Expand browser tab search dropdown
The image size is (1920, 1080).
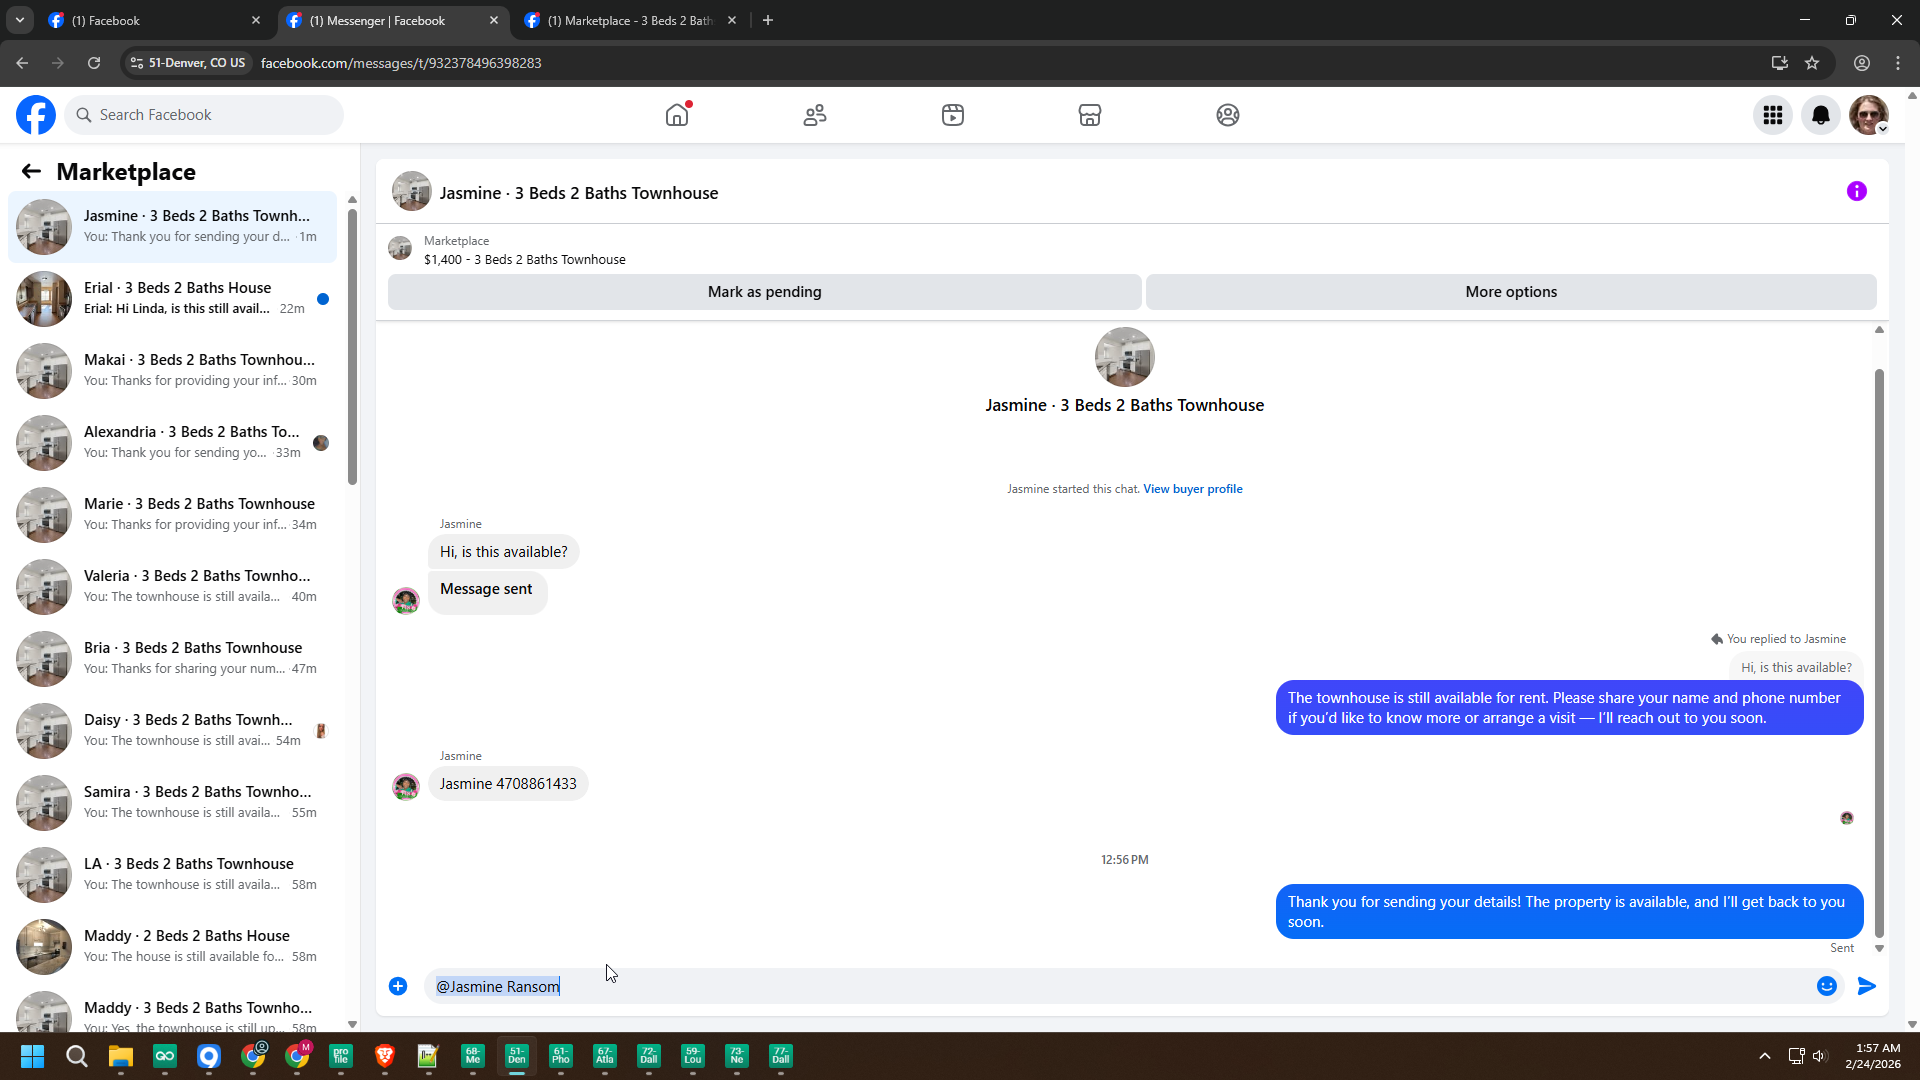pos(19,20)
